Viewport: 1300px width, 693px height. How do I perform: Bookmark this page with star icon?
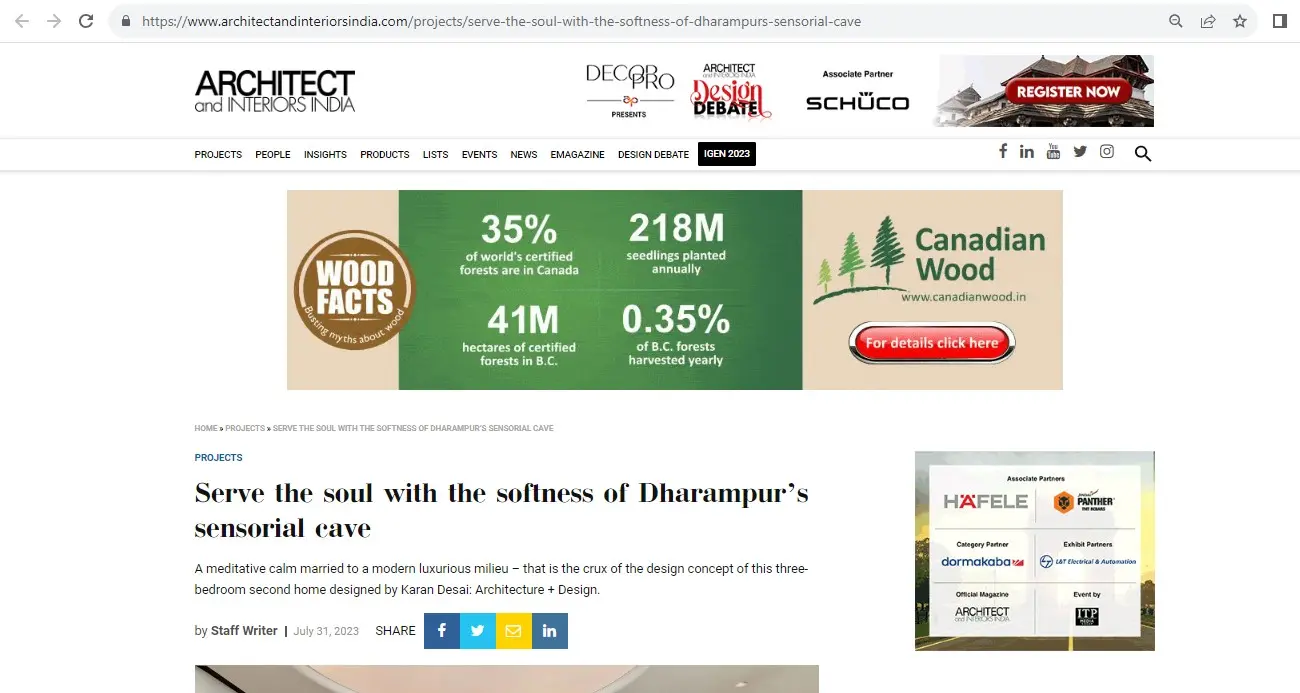coord(1240,21)
